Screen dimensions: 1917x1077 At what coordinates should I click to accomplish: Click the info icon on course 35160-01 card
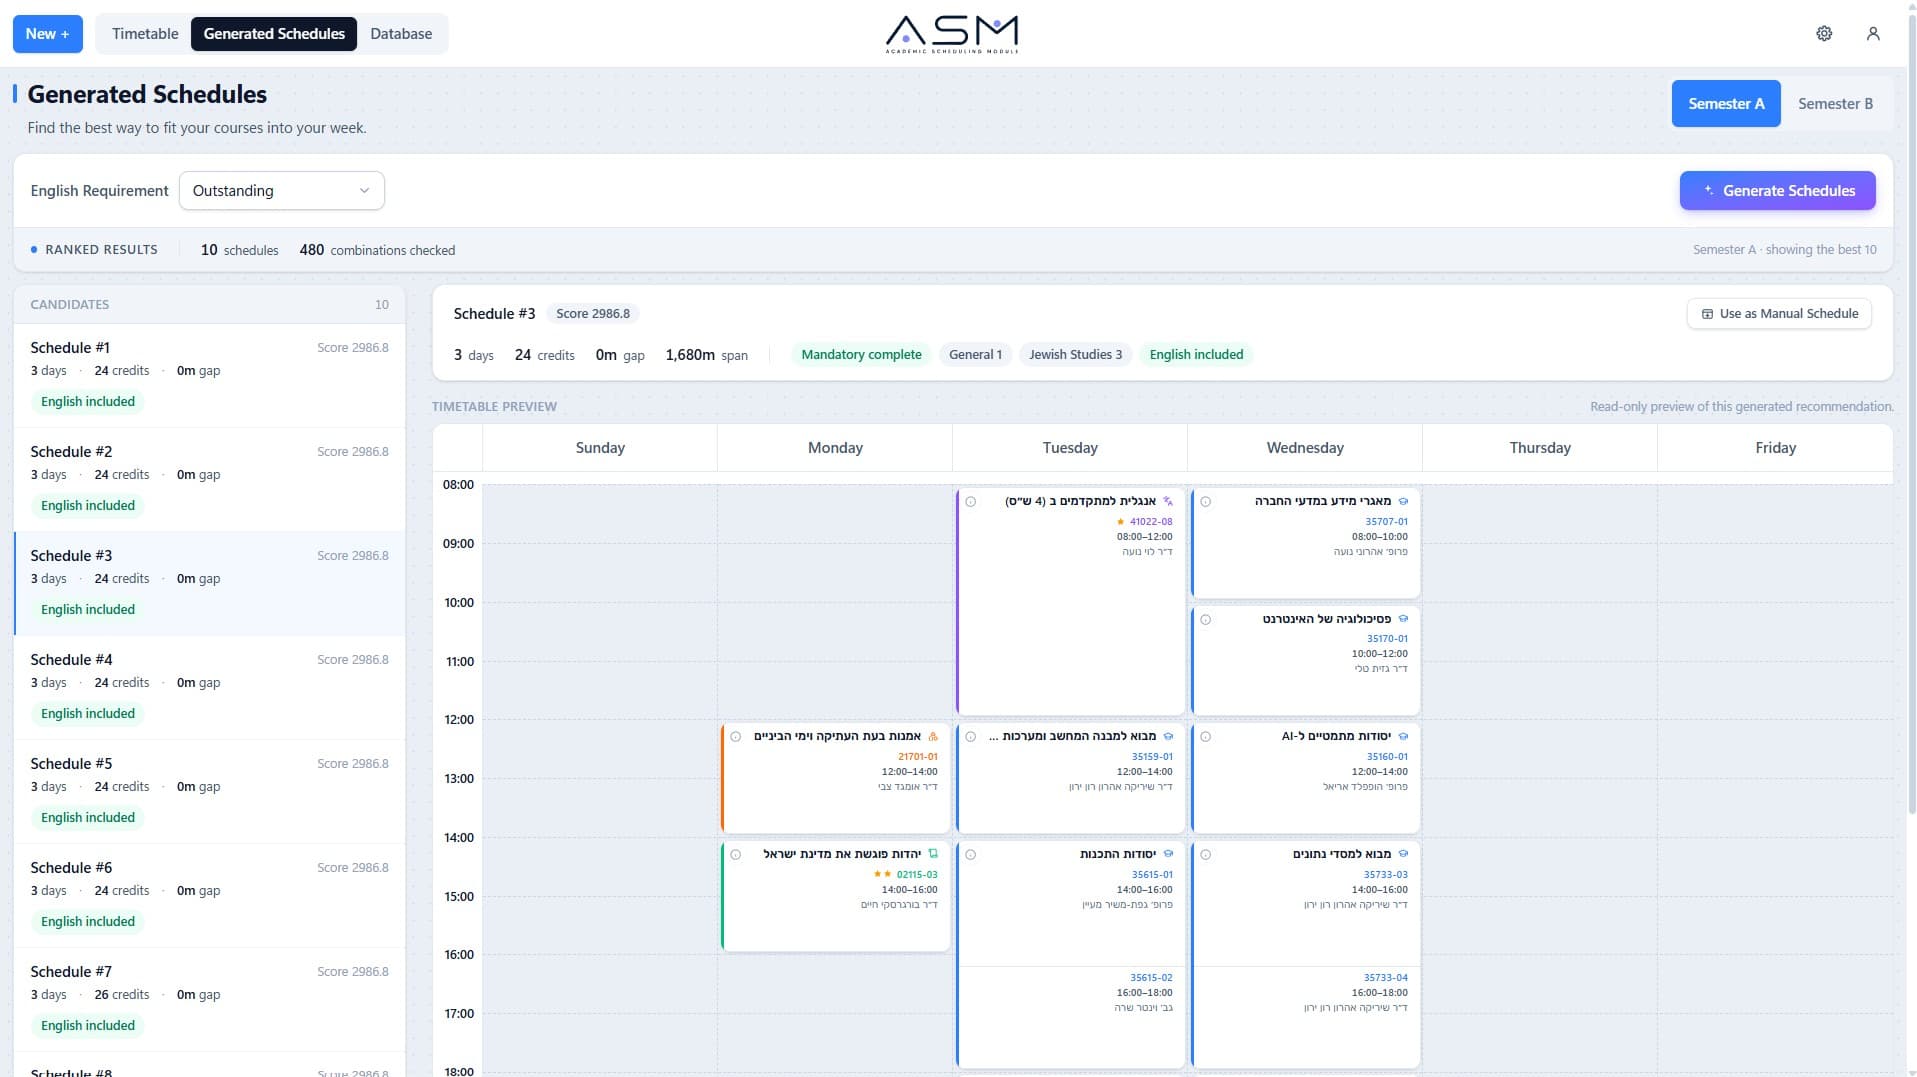pos(1205,736)
